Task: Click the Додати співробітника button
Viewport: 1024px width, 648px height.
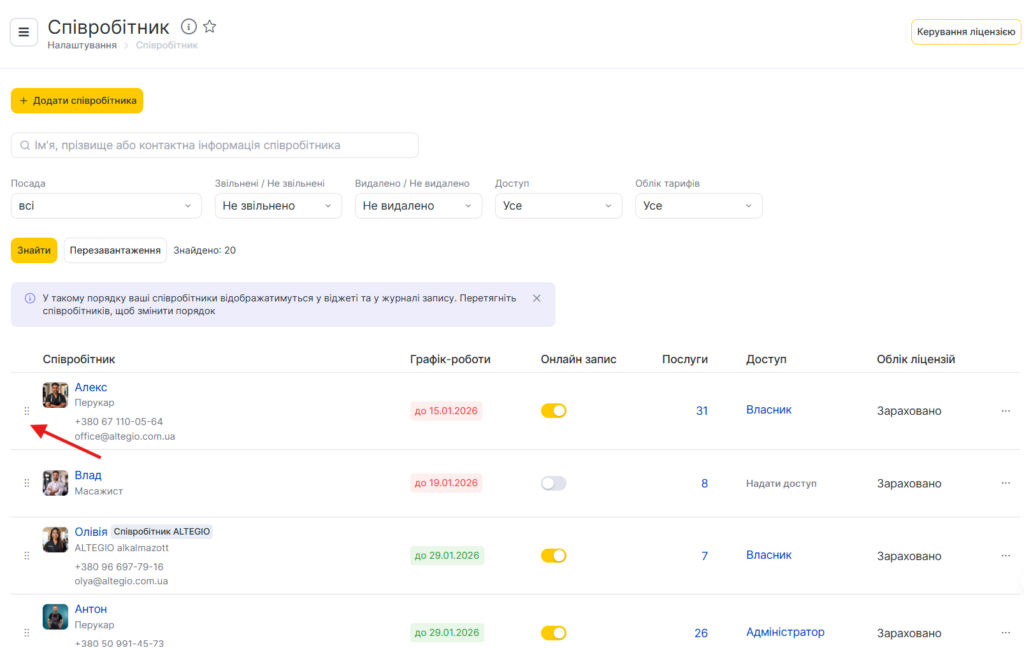Action: [77, 101]
